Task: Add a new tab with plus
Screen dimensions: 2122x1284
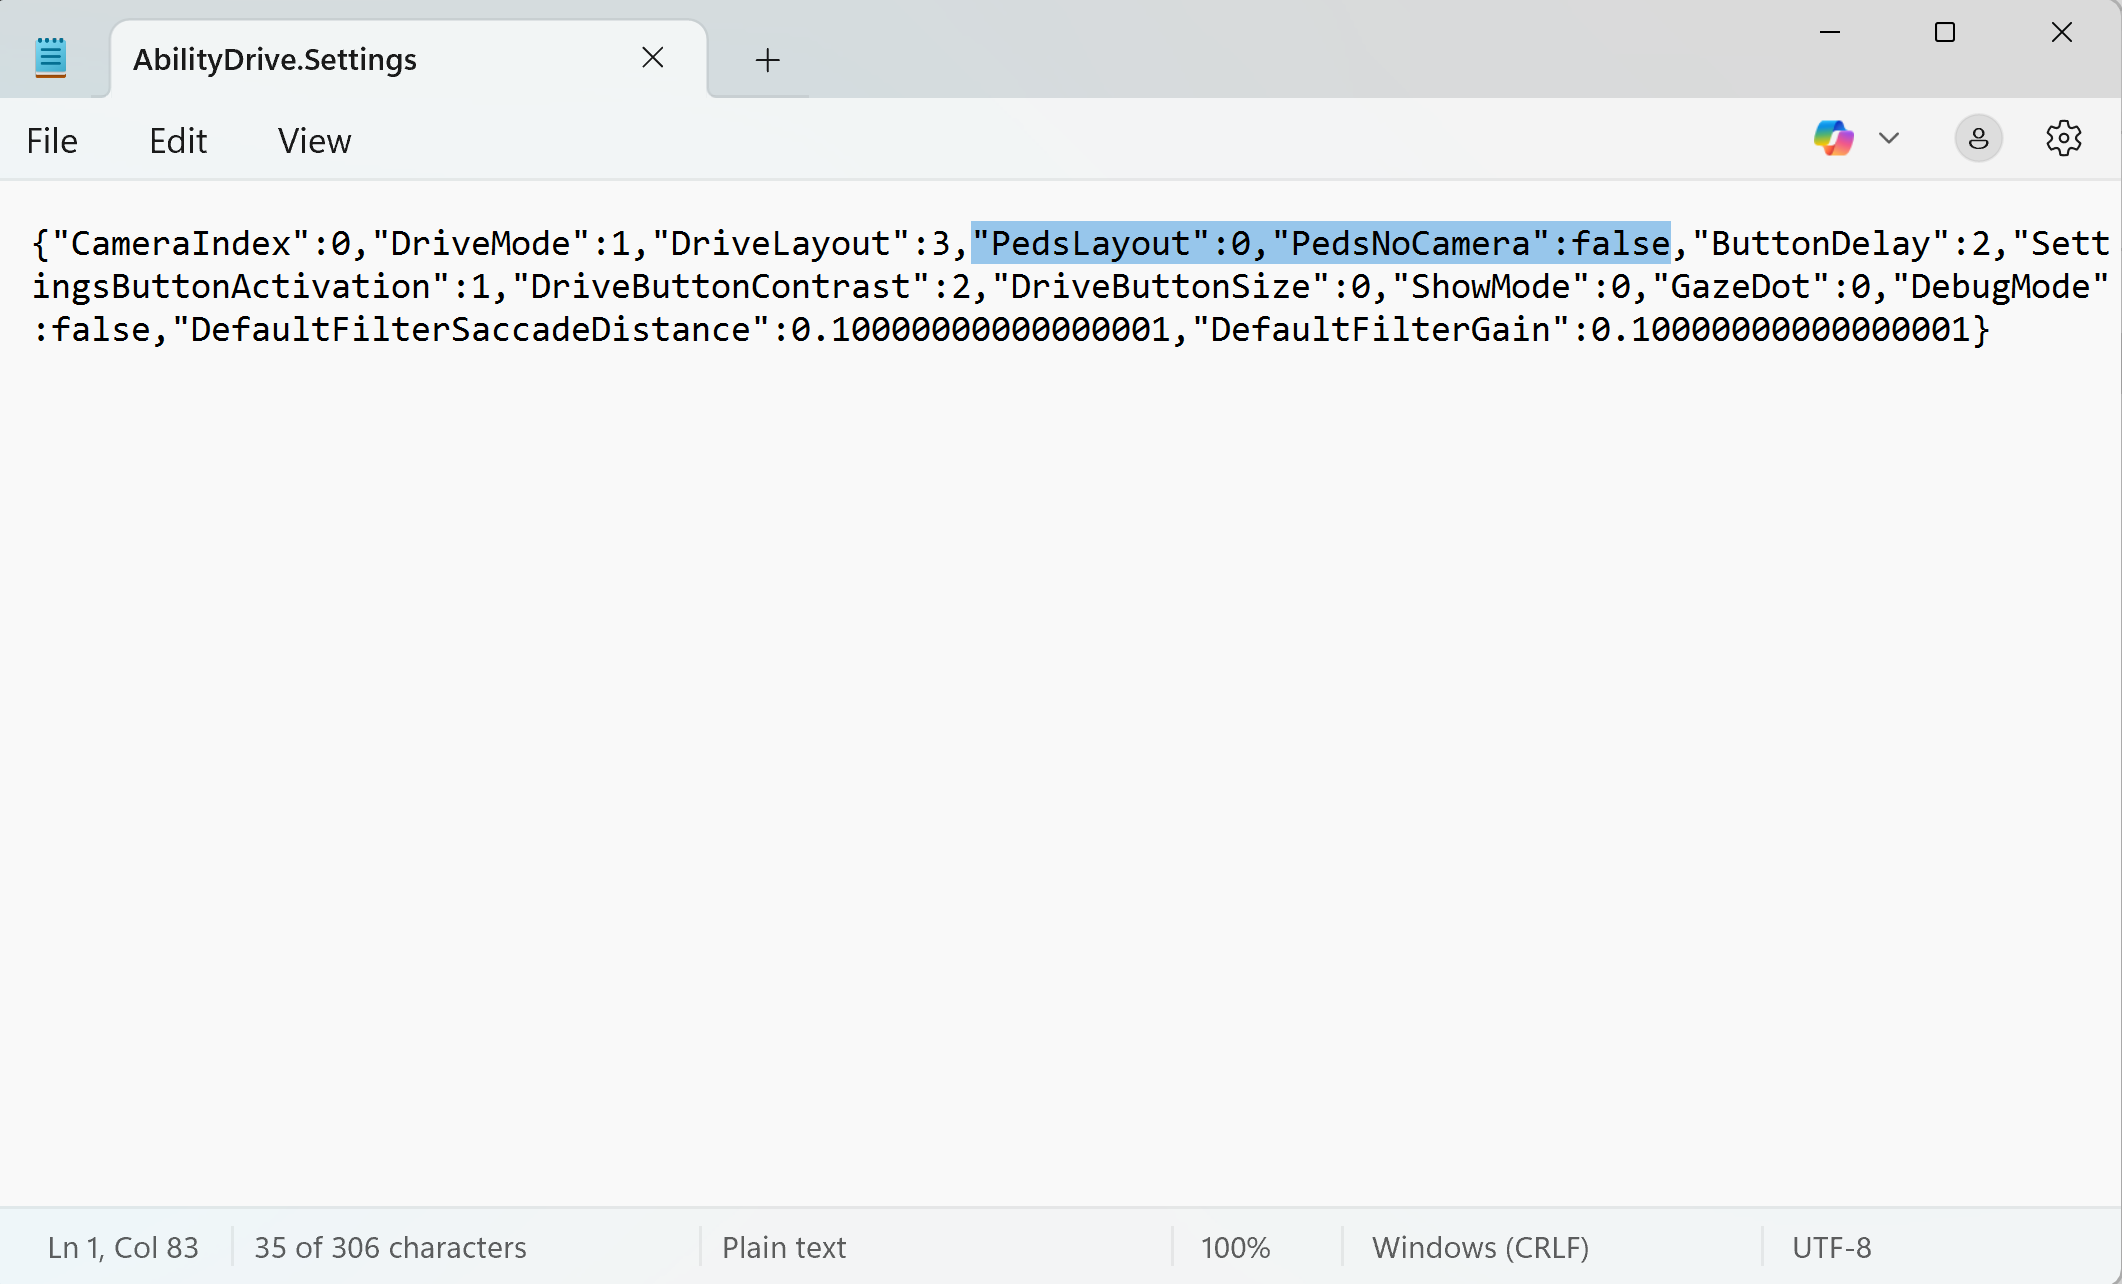Action: point(767,60)
